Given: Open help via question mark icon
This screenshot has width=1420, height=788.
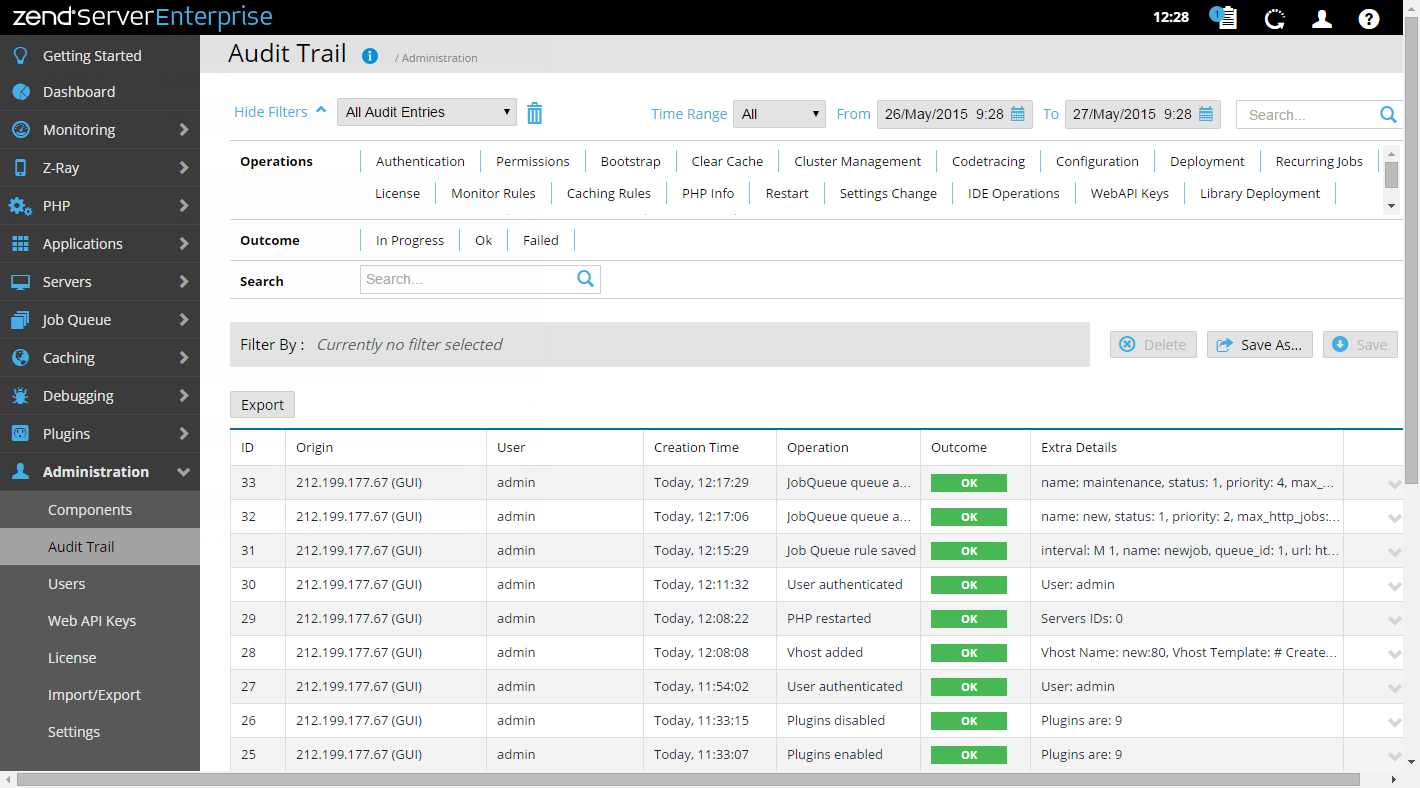Looking at the screenshot, I should [x=1369, y=18].
